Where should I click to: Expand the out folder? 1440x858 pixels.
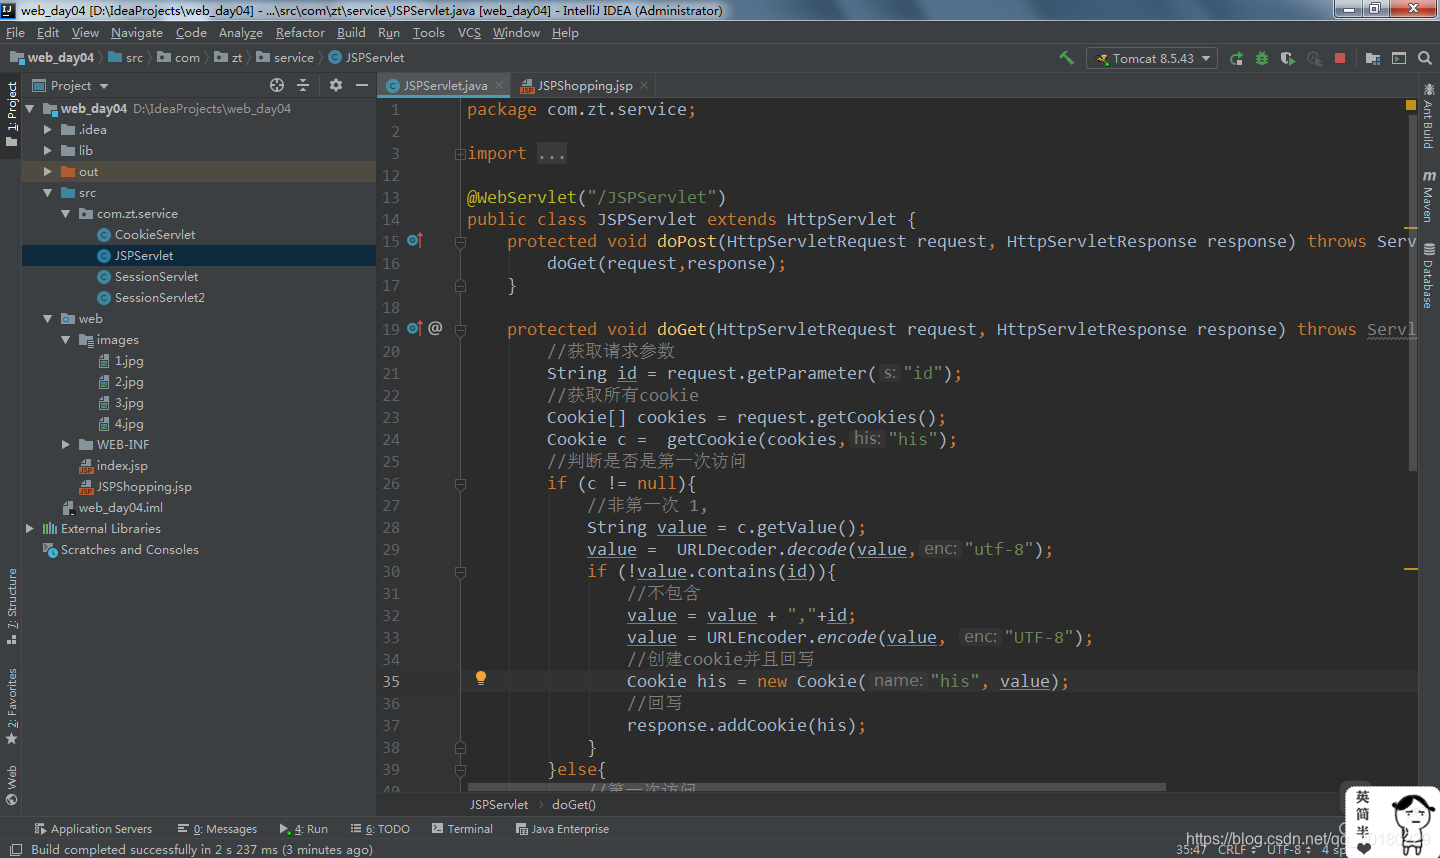pyautogui.click(x=47, y=171)
